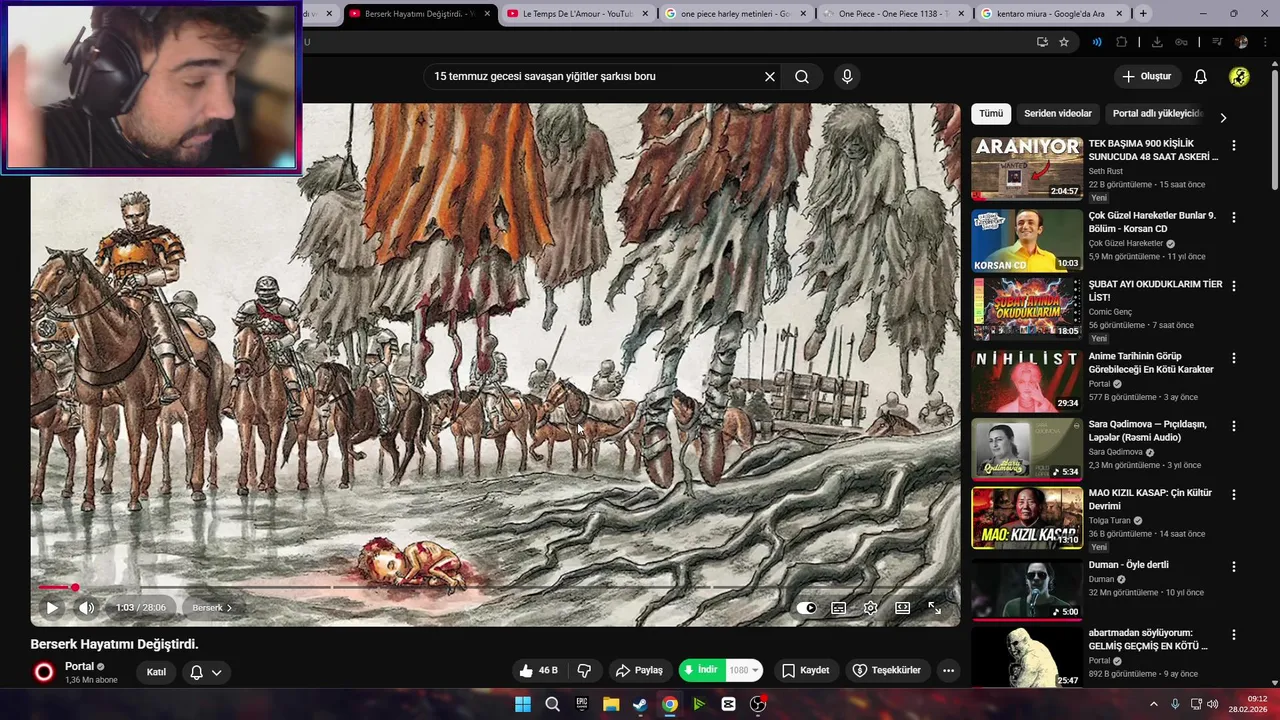Open notification bell dropdown for Portal channel
Viewport: 1280px width, 720px height.
[205, 672]
